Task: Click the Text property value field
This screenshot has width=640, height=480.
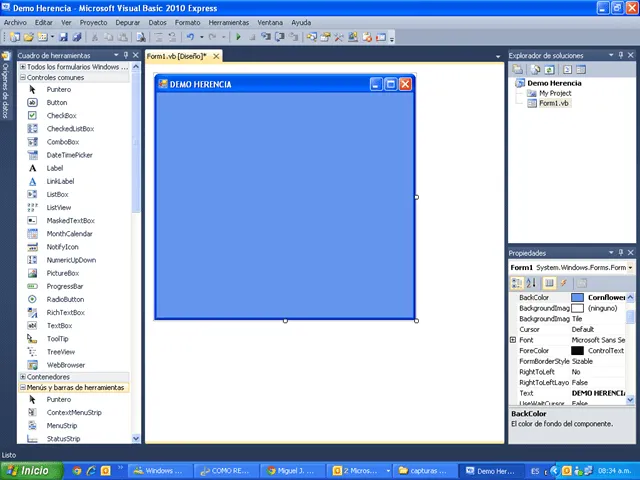Action: (598, 393)
